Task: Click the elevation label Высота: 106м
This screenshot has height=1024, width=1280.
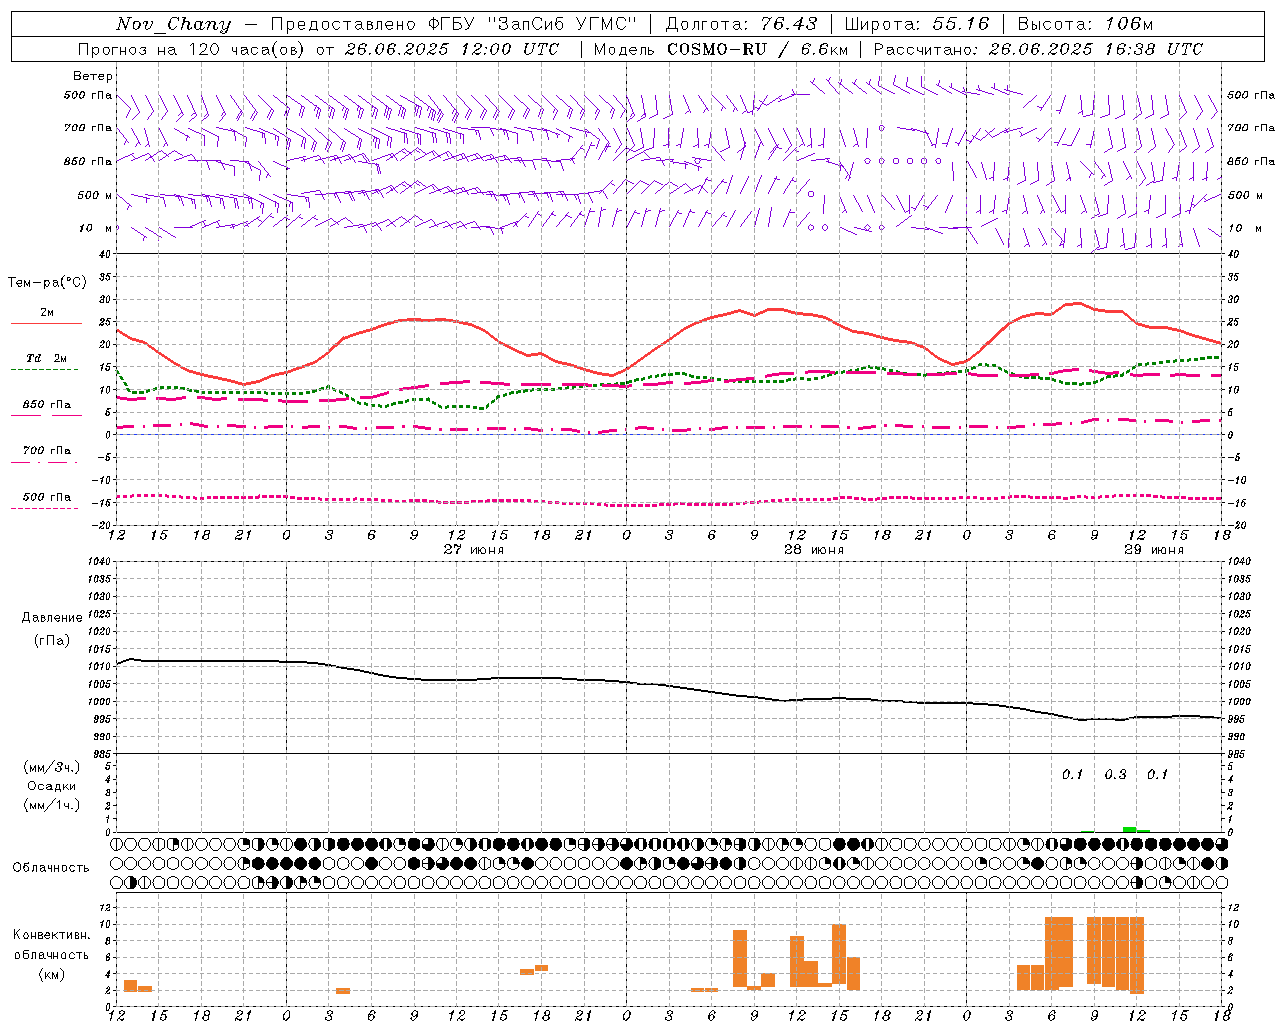Action: (x=1085, y=24)
